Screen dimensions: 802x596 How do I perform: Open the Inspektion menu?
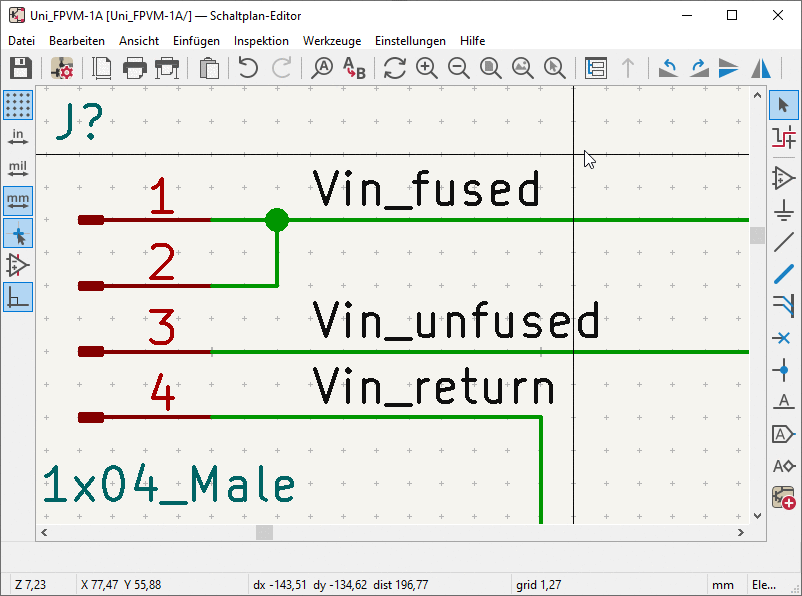click(261, 41)
